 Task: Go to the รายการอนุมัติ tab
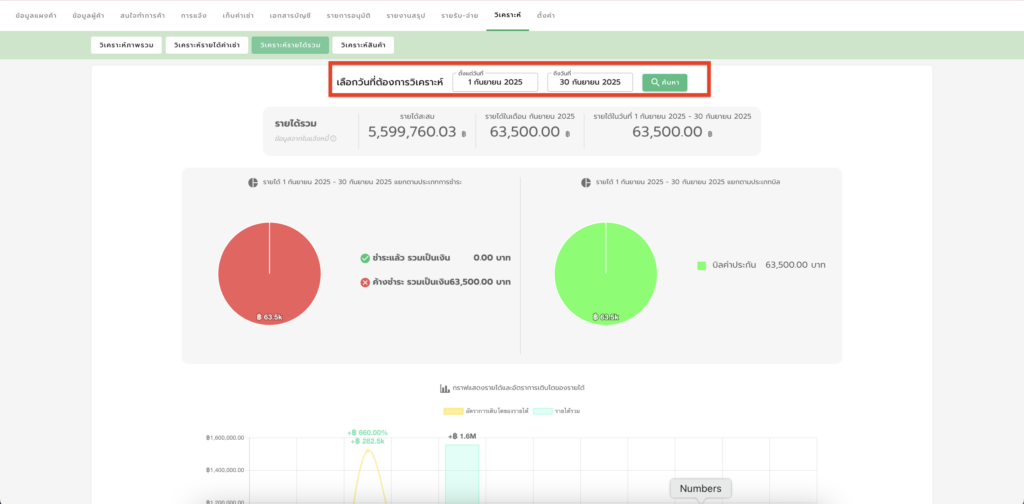coord(348,14)
